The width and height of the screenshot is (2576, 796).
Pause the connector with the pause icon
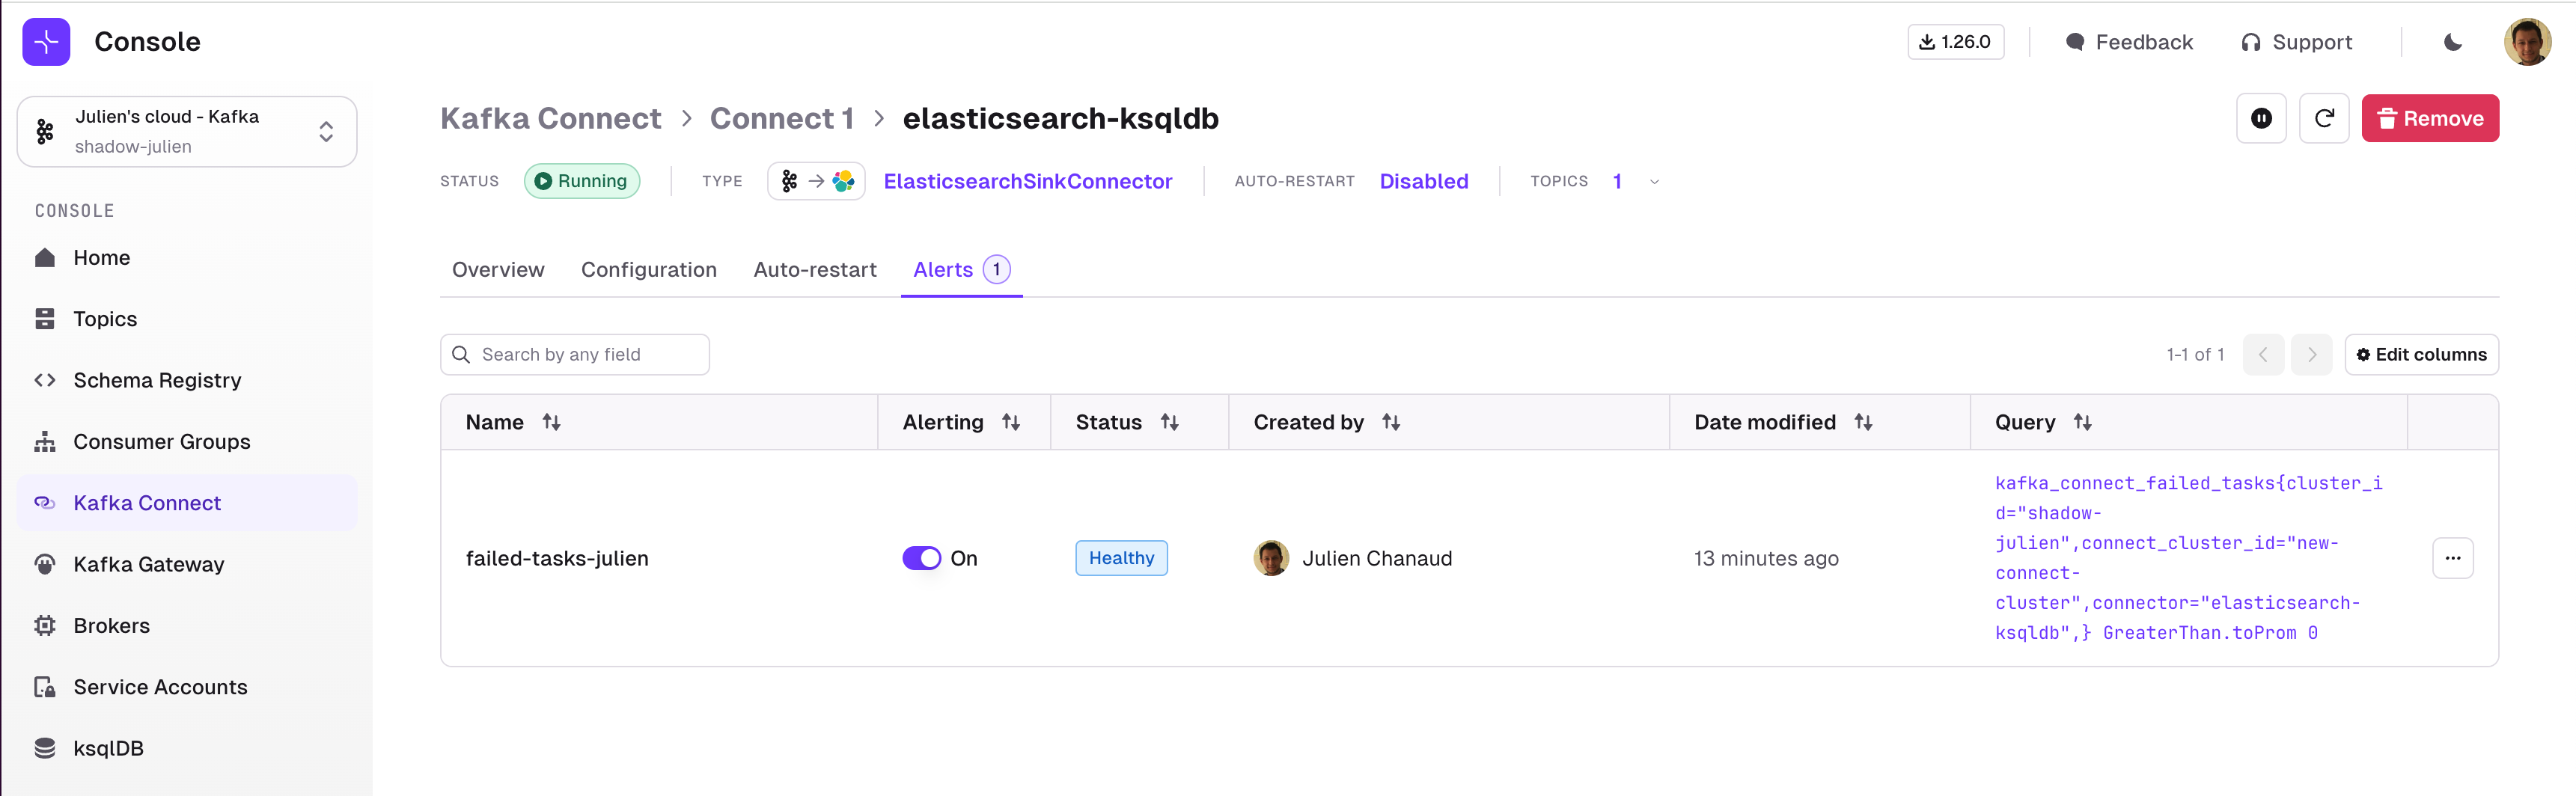click(x=2261, y=119)
